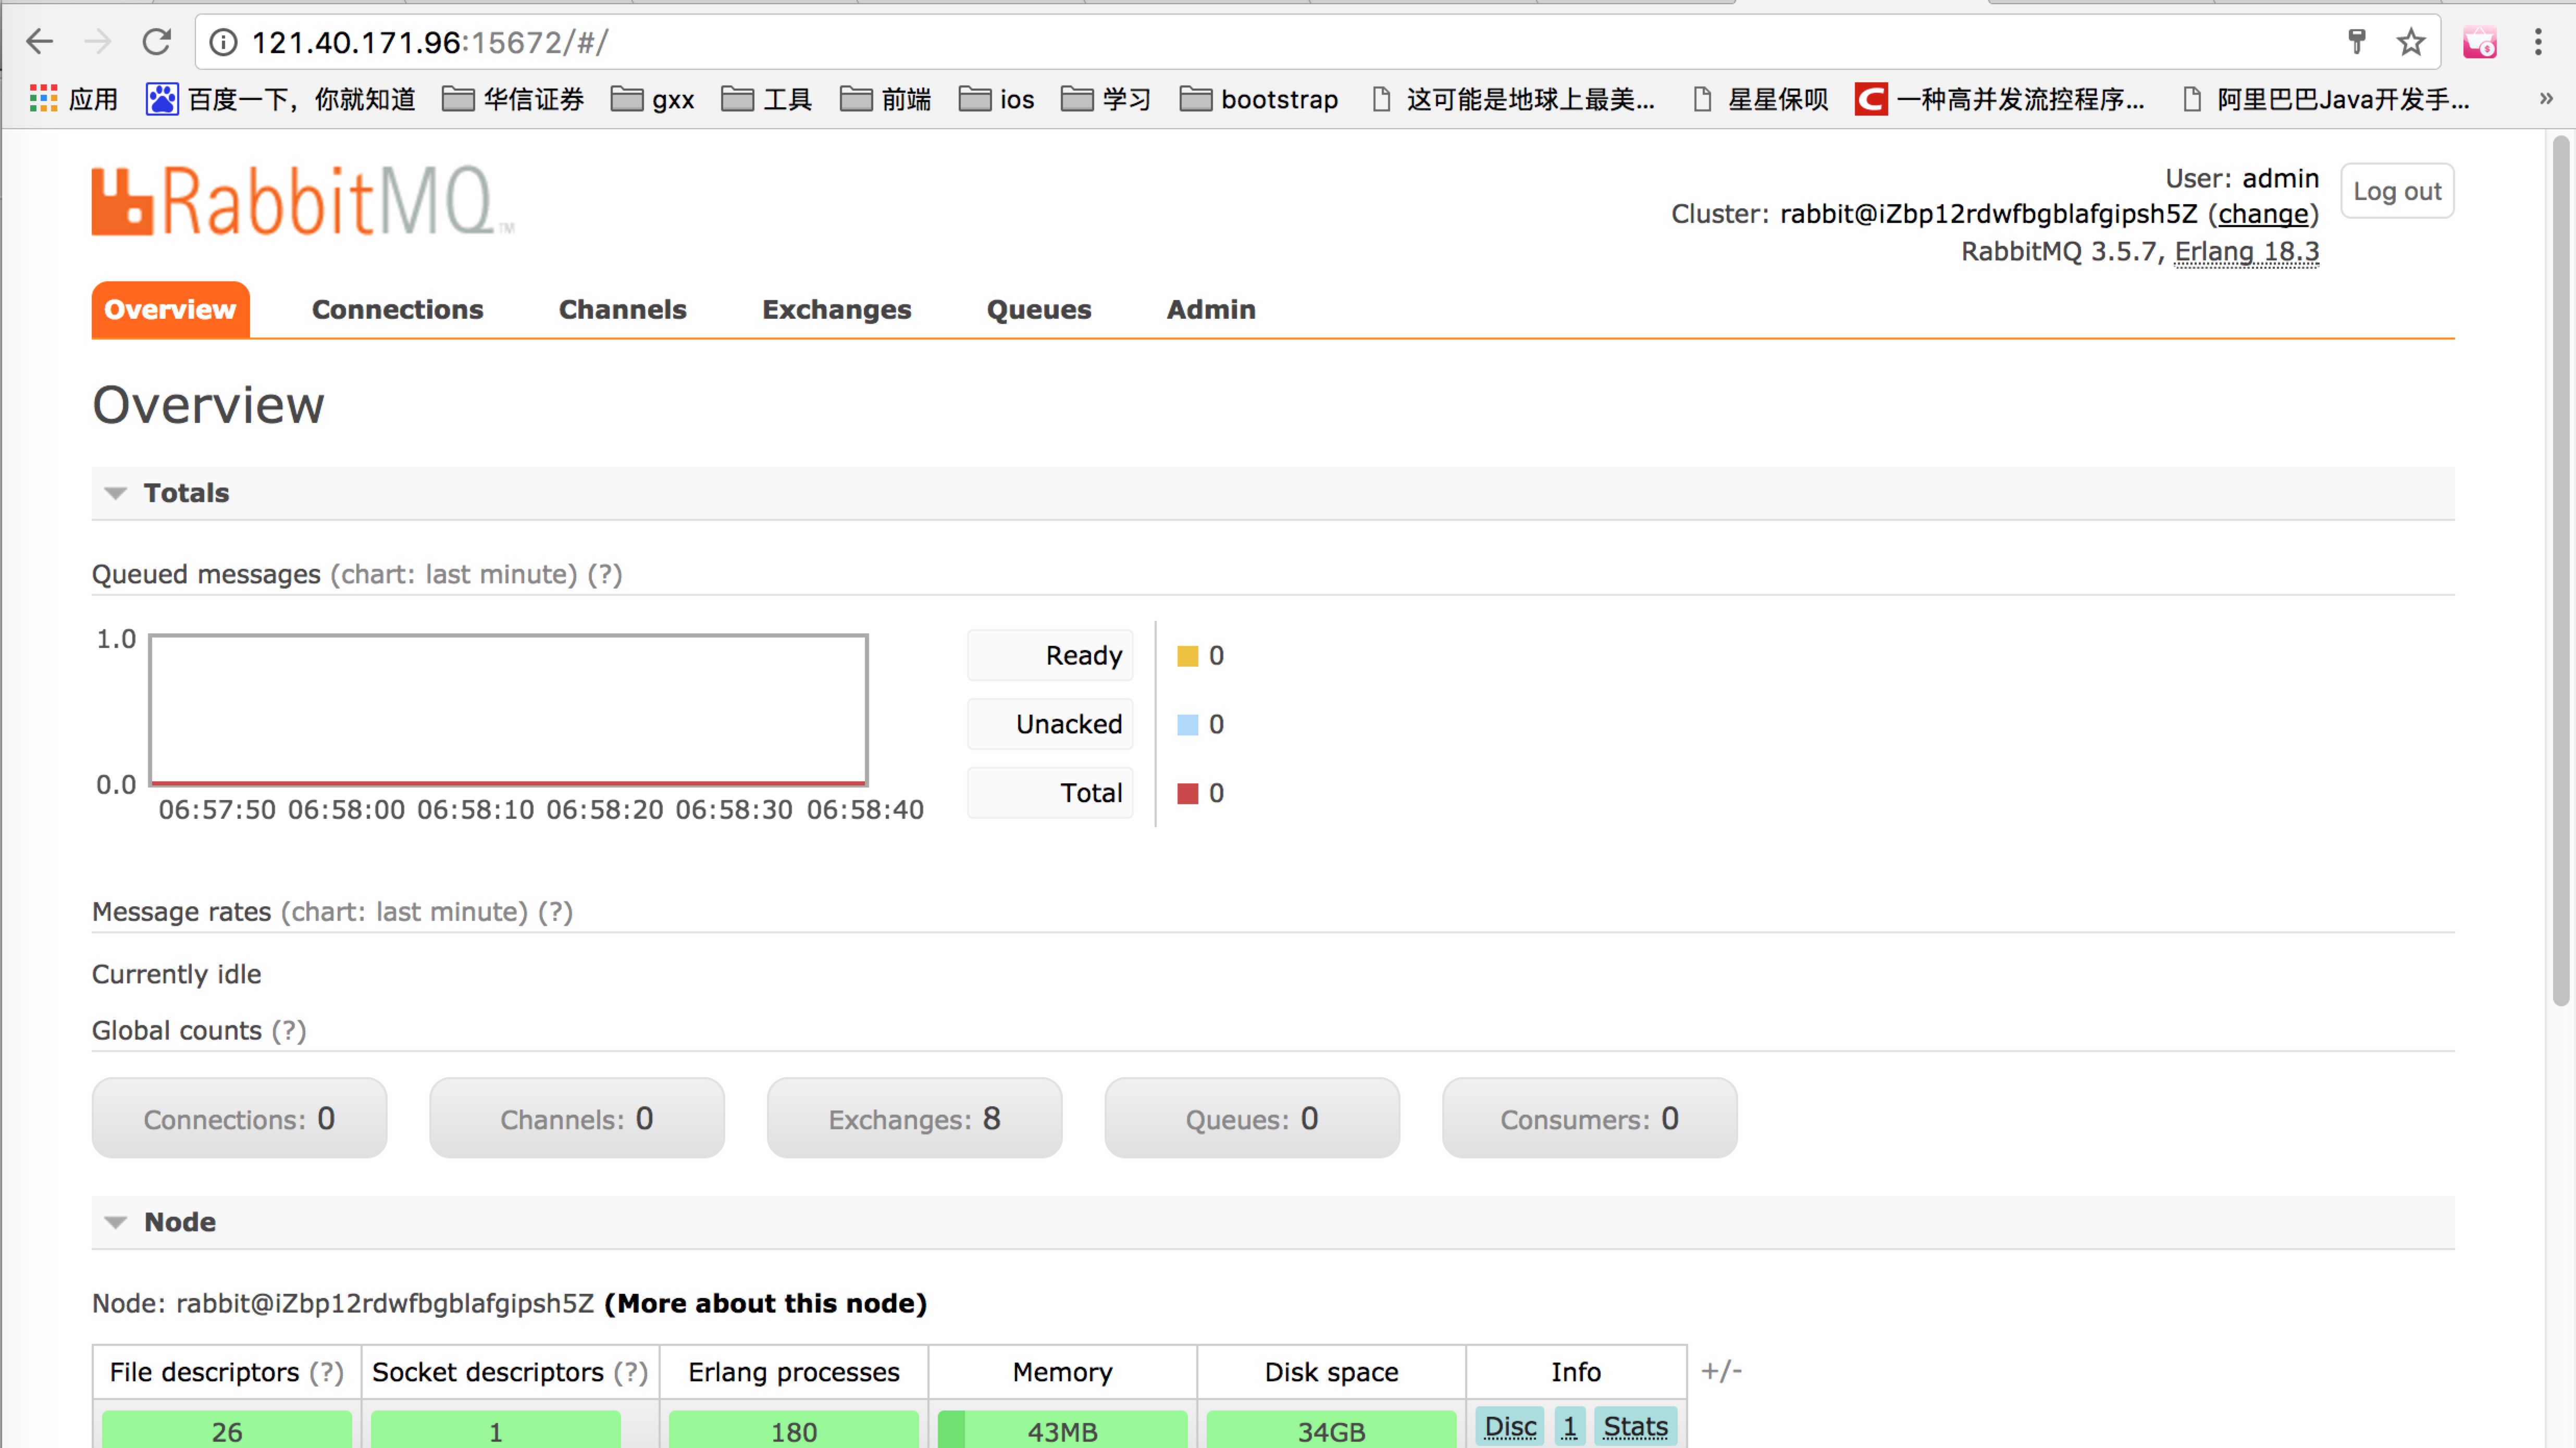The image size is (2576, 1448).
Task: Open bookmark 一种高并发流控程序
Action: click(2000, 99)
